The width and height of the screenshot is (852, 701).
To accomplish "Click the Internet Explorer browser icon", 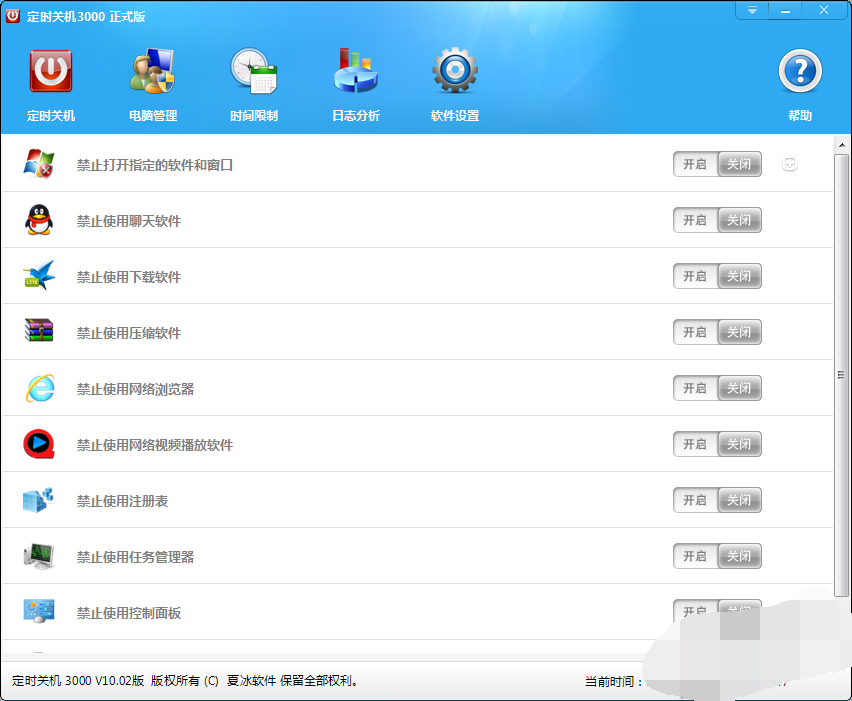I will (39, 388).
